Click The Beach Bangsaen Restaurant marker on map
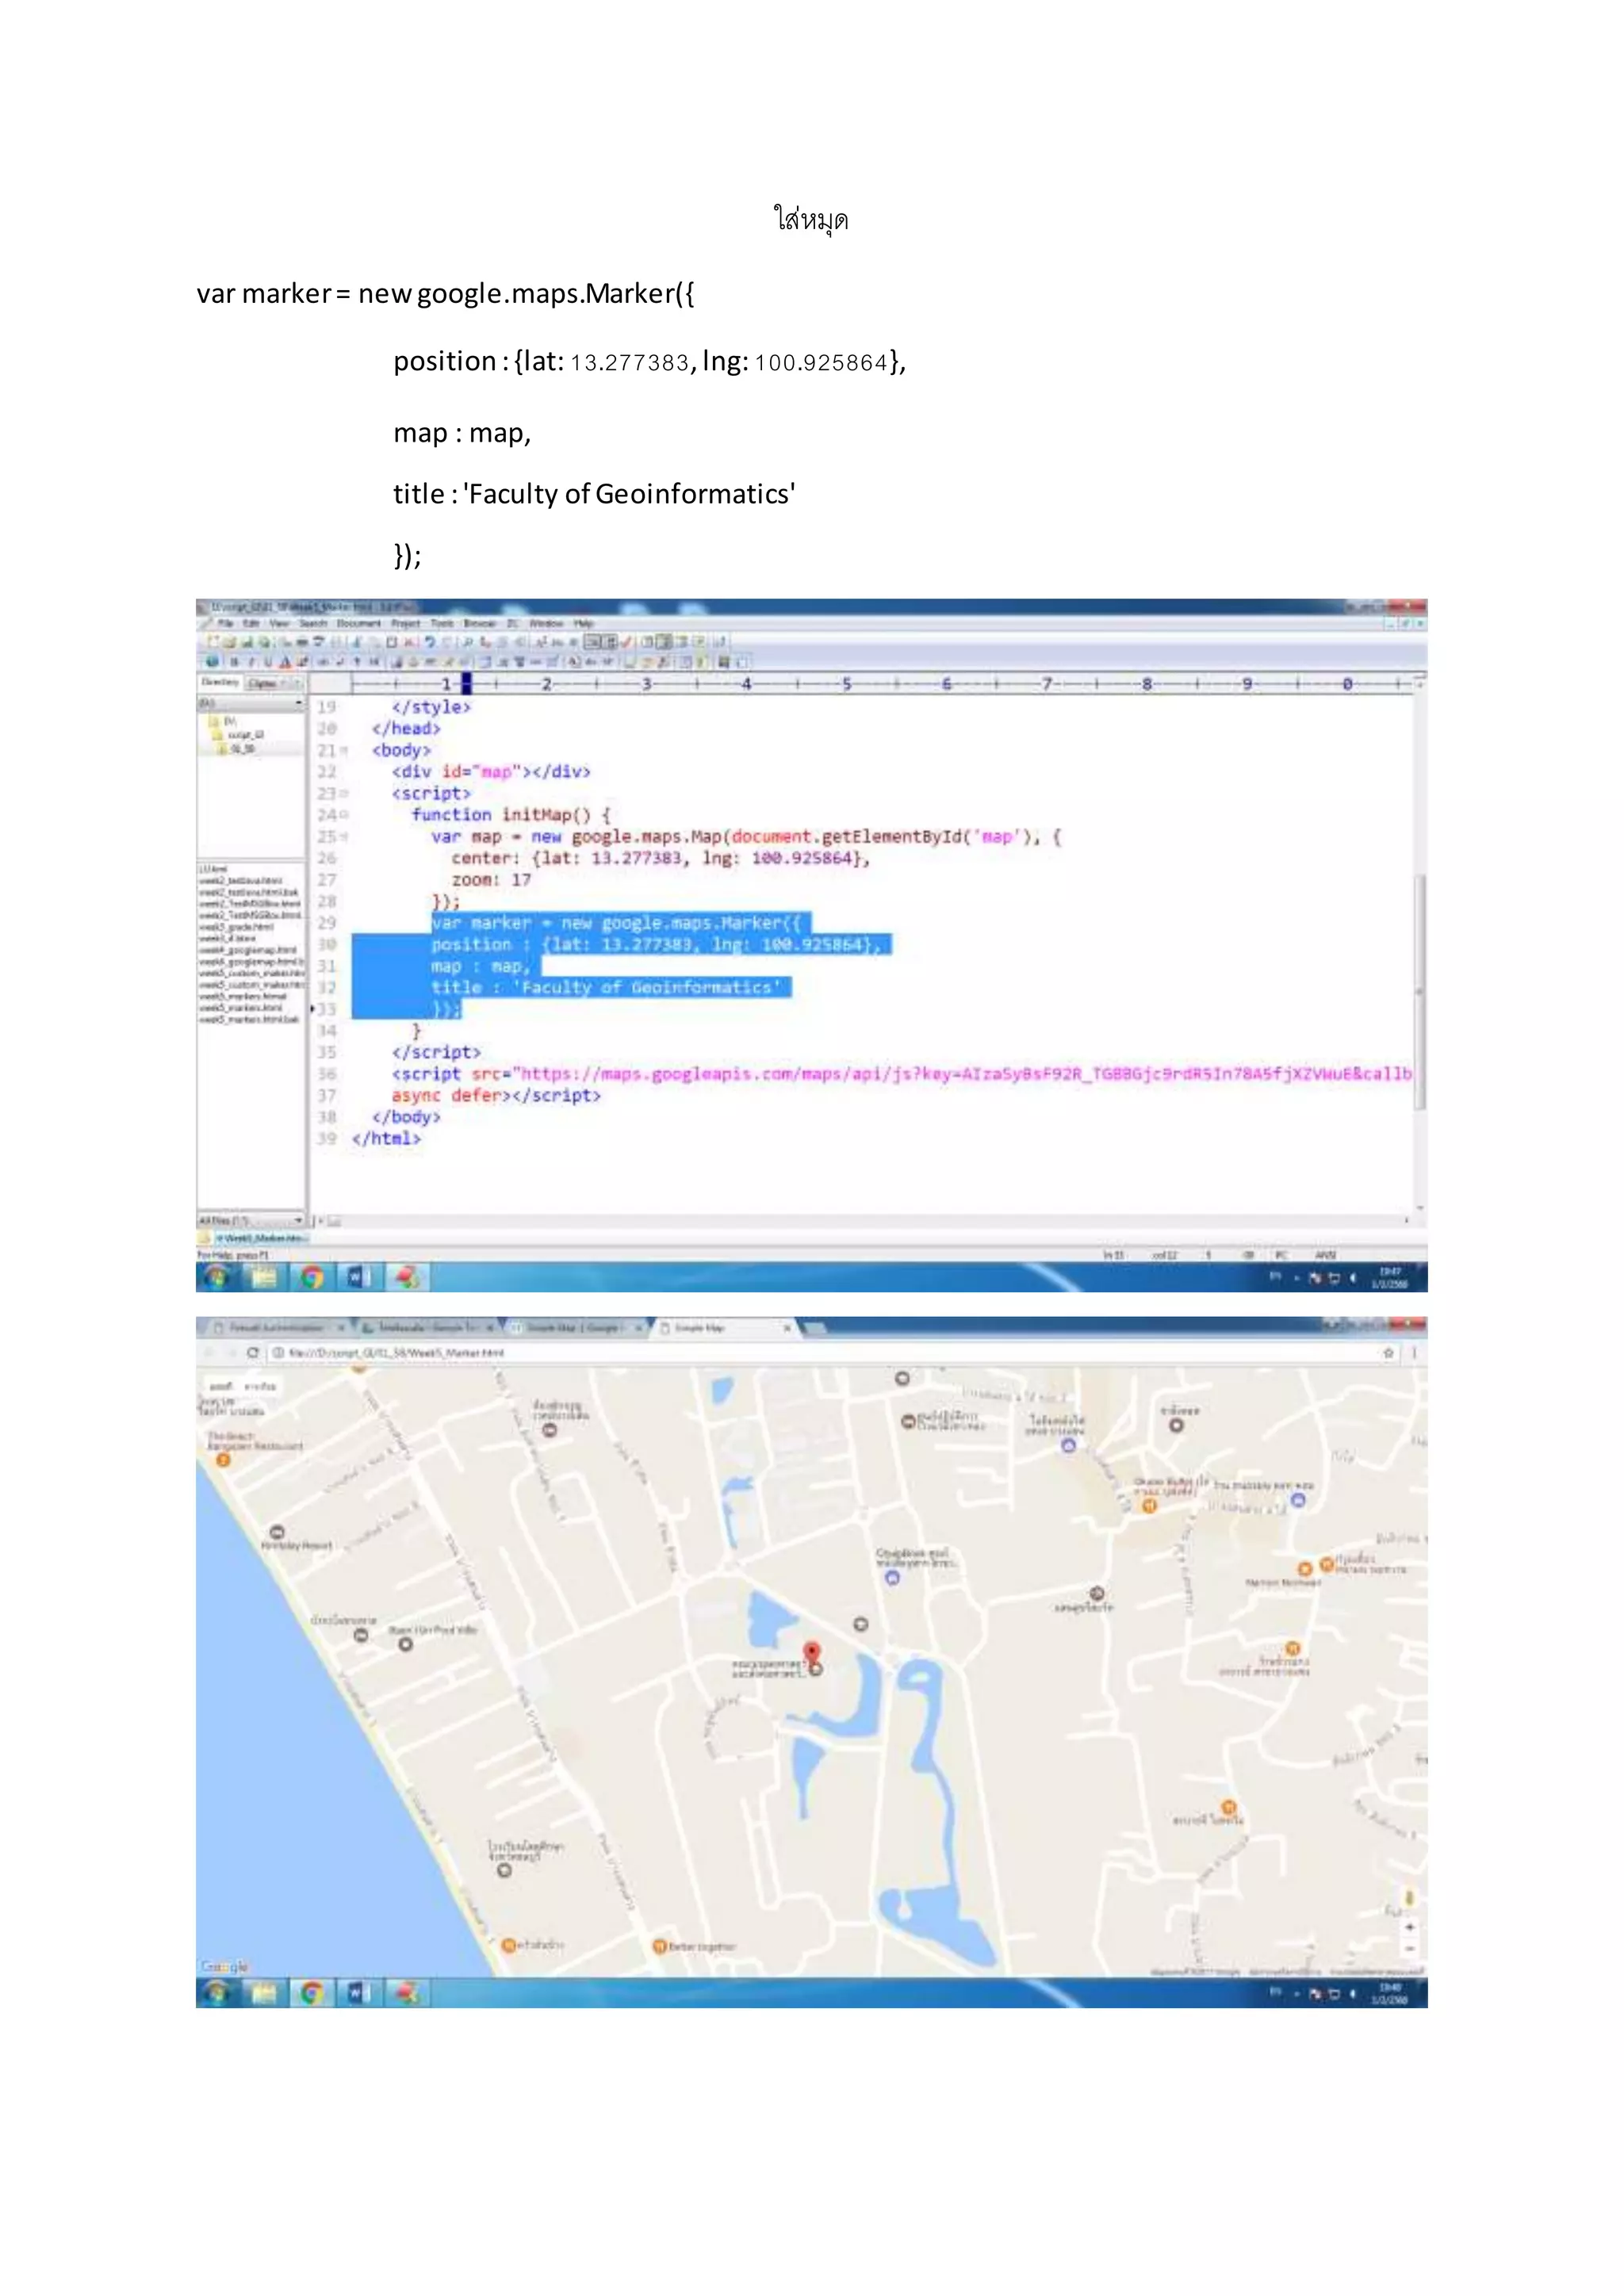The height and width of the screenshot is (2296, 1624). point(223,1460)
